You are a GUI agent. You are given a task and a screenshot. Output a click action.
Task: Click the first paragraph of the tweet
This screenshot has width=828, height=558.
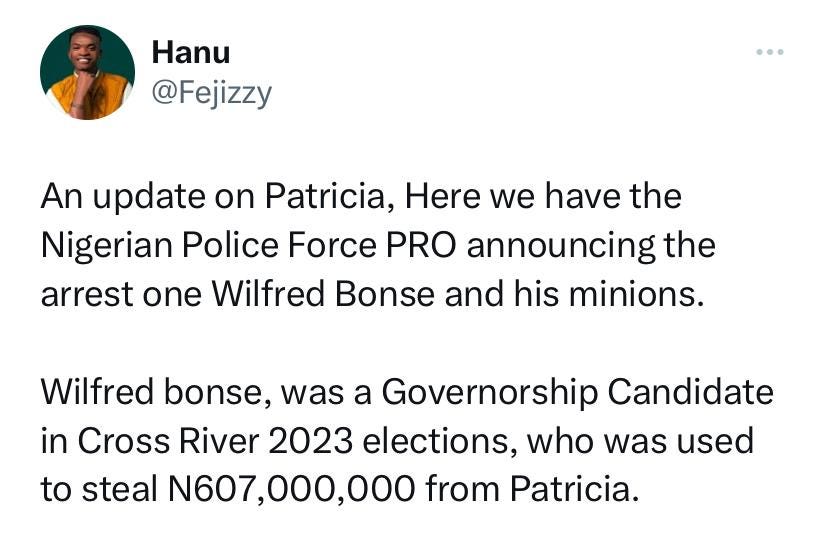click(378, 244)
